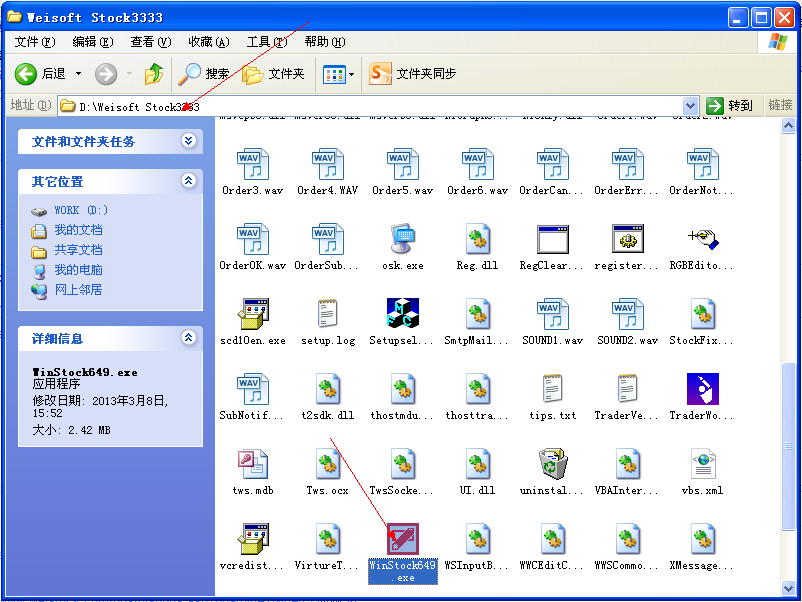Click the 转到 go button
The image size is (802, 602).
(x=730, y=105)
